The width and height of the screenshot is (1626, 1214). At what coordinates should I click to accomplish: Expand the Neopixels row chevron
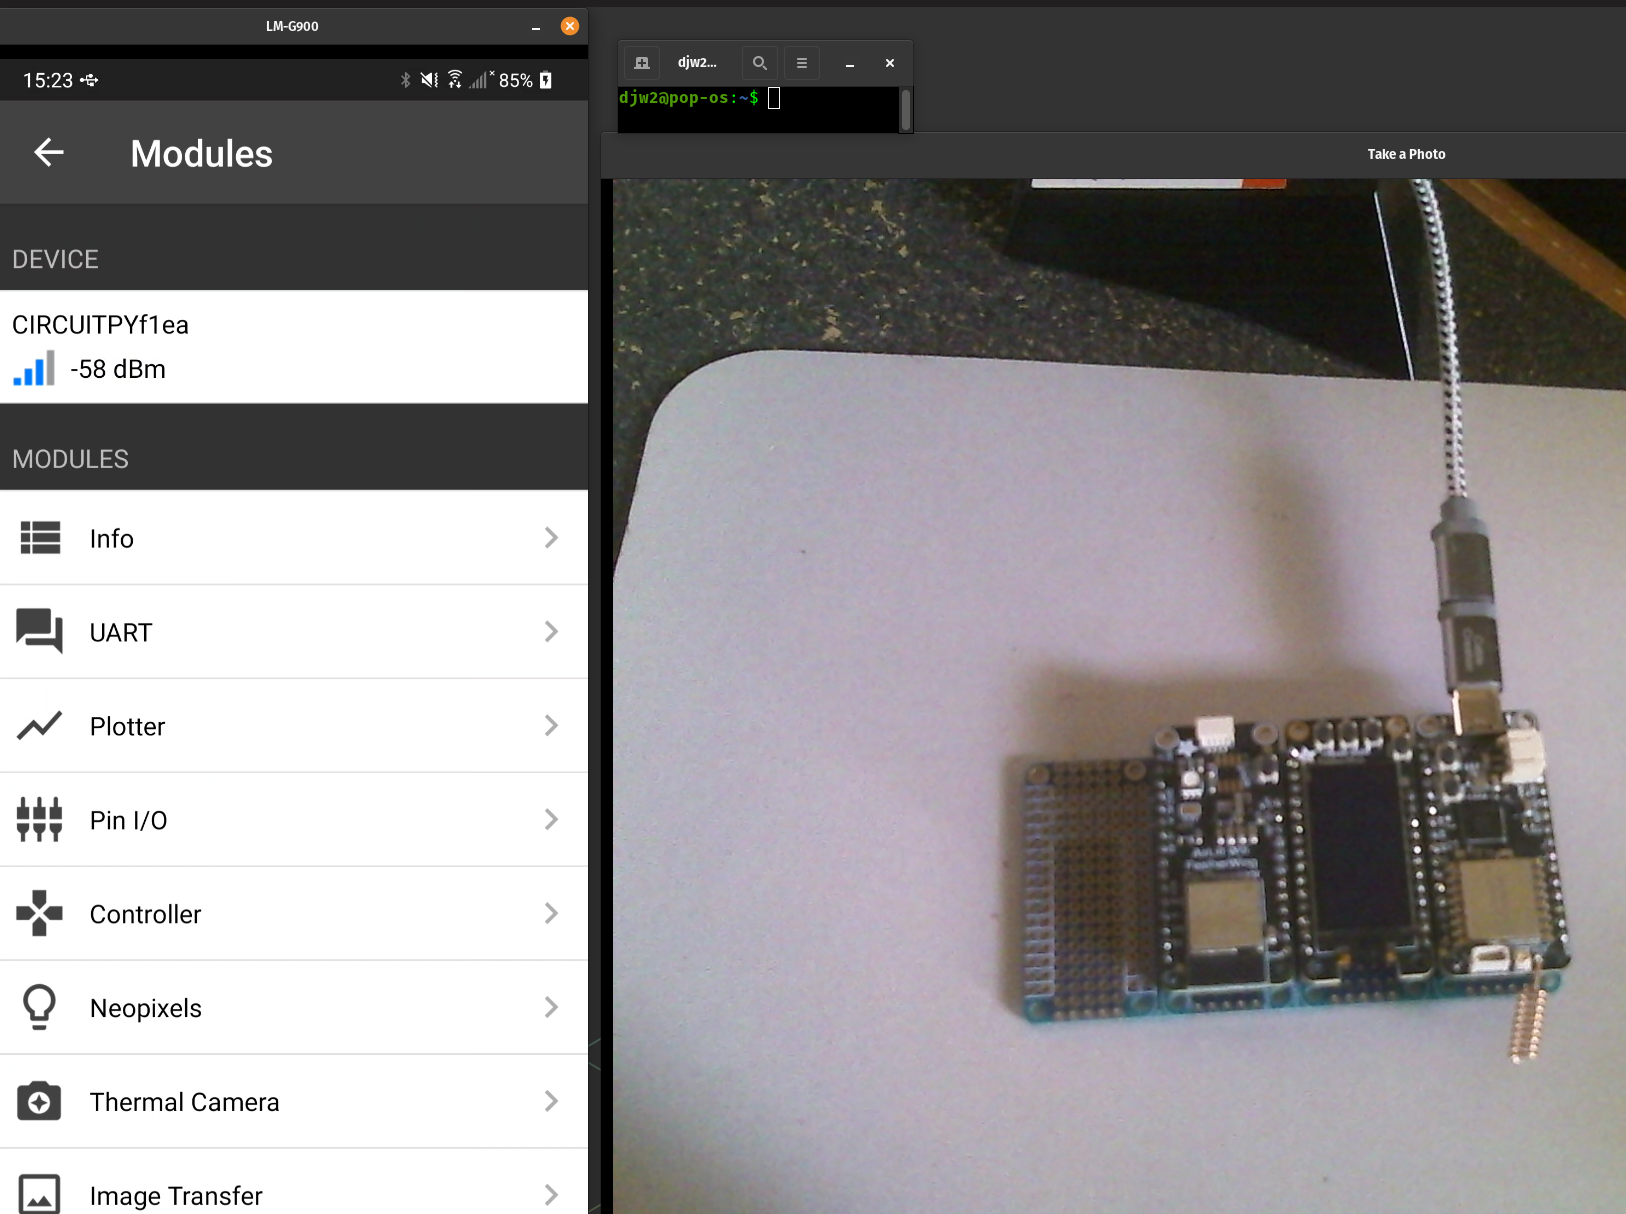pyautogui.click(x=551, y=1007)
